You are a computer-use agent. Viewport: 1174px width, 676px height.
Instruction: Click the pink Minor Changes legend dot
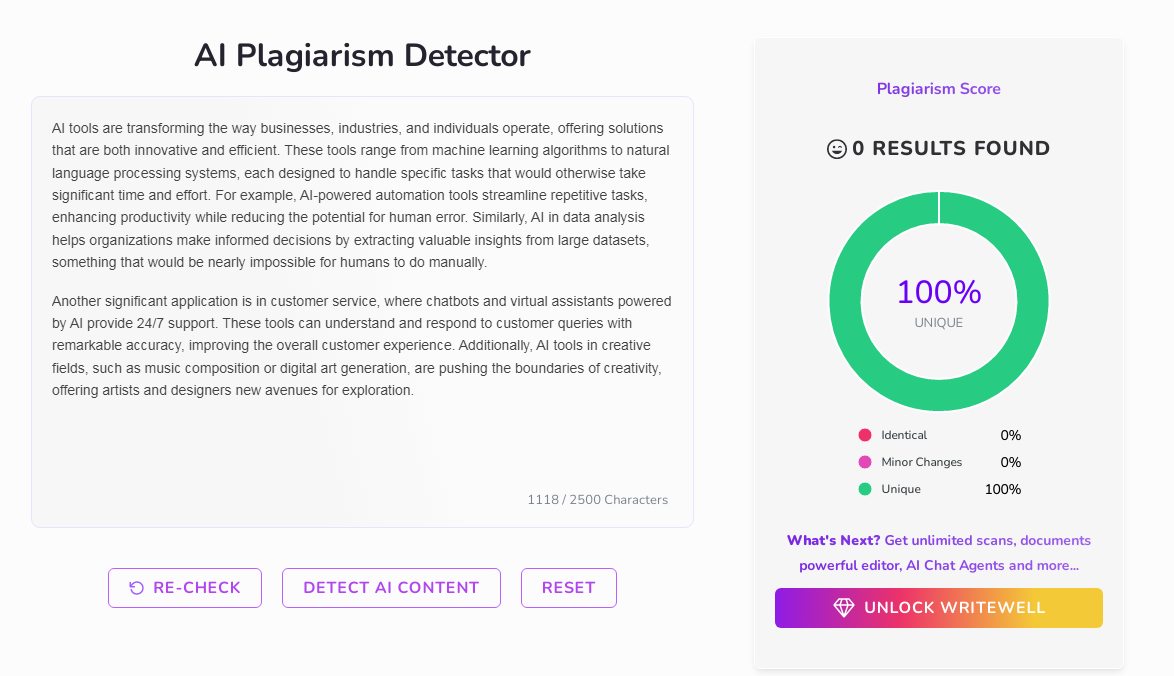pos(865,462)
